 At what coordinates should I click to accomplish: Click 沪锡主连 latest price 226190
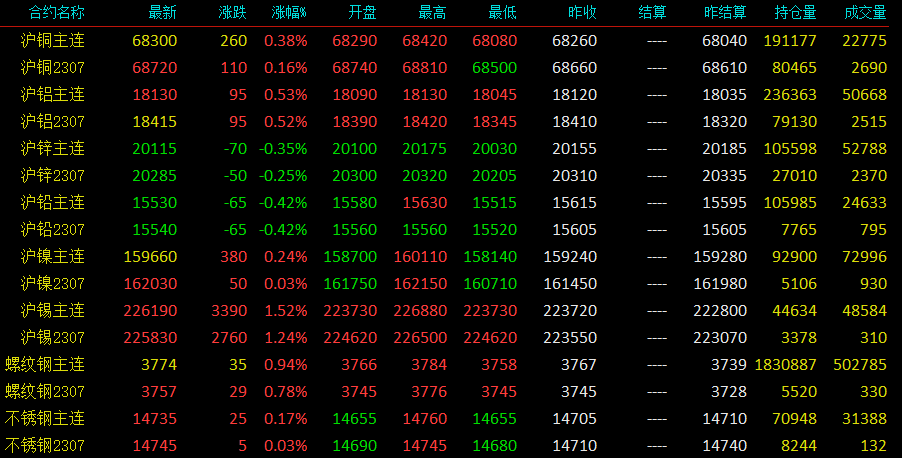click(150, 311)
